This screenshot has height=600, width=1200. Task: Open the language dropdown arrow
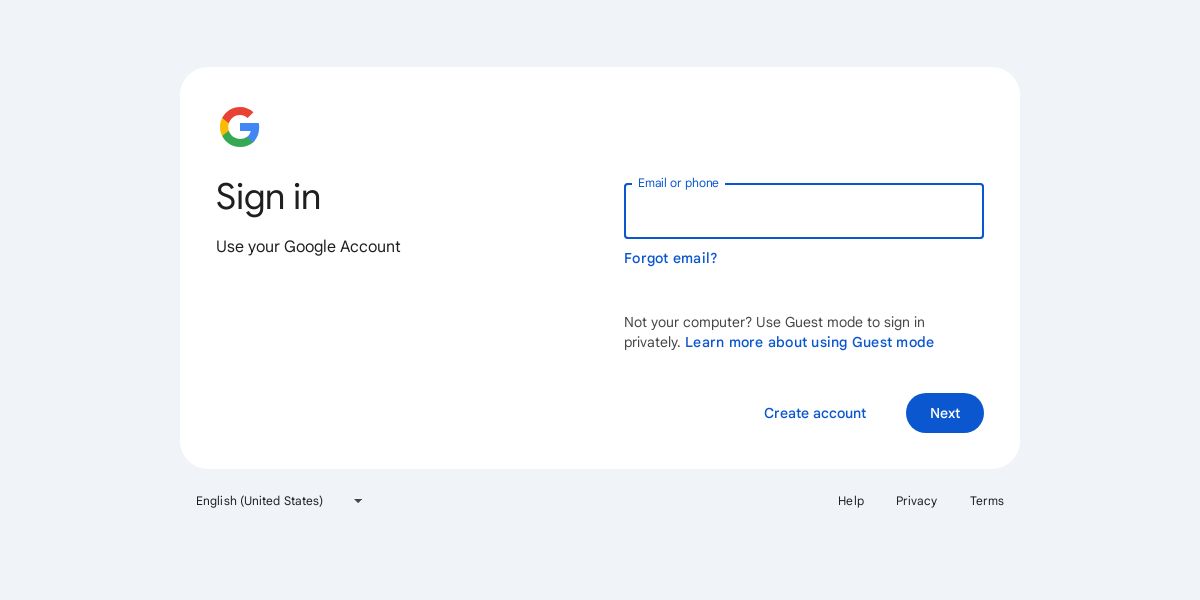[358, 501]
